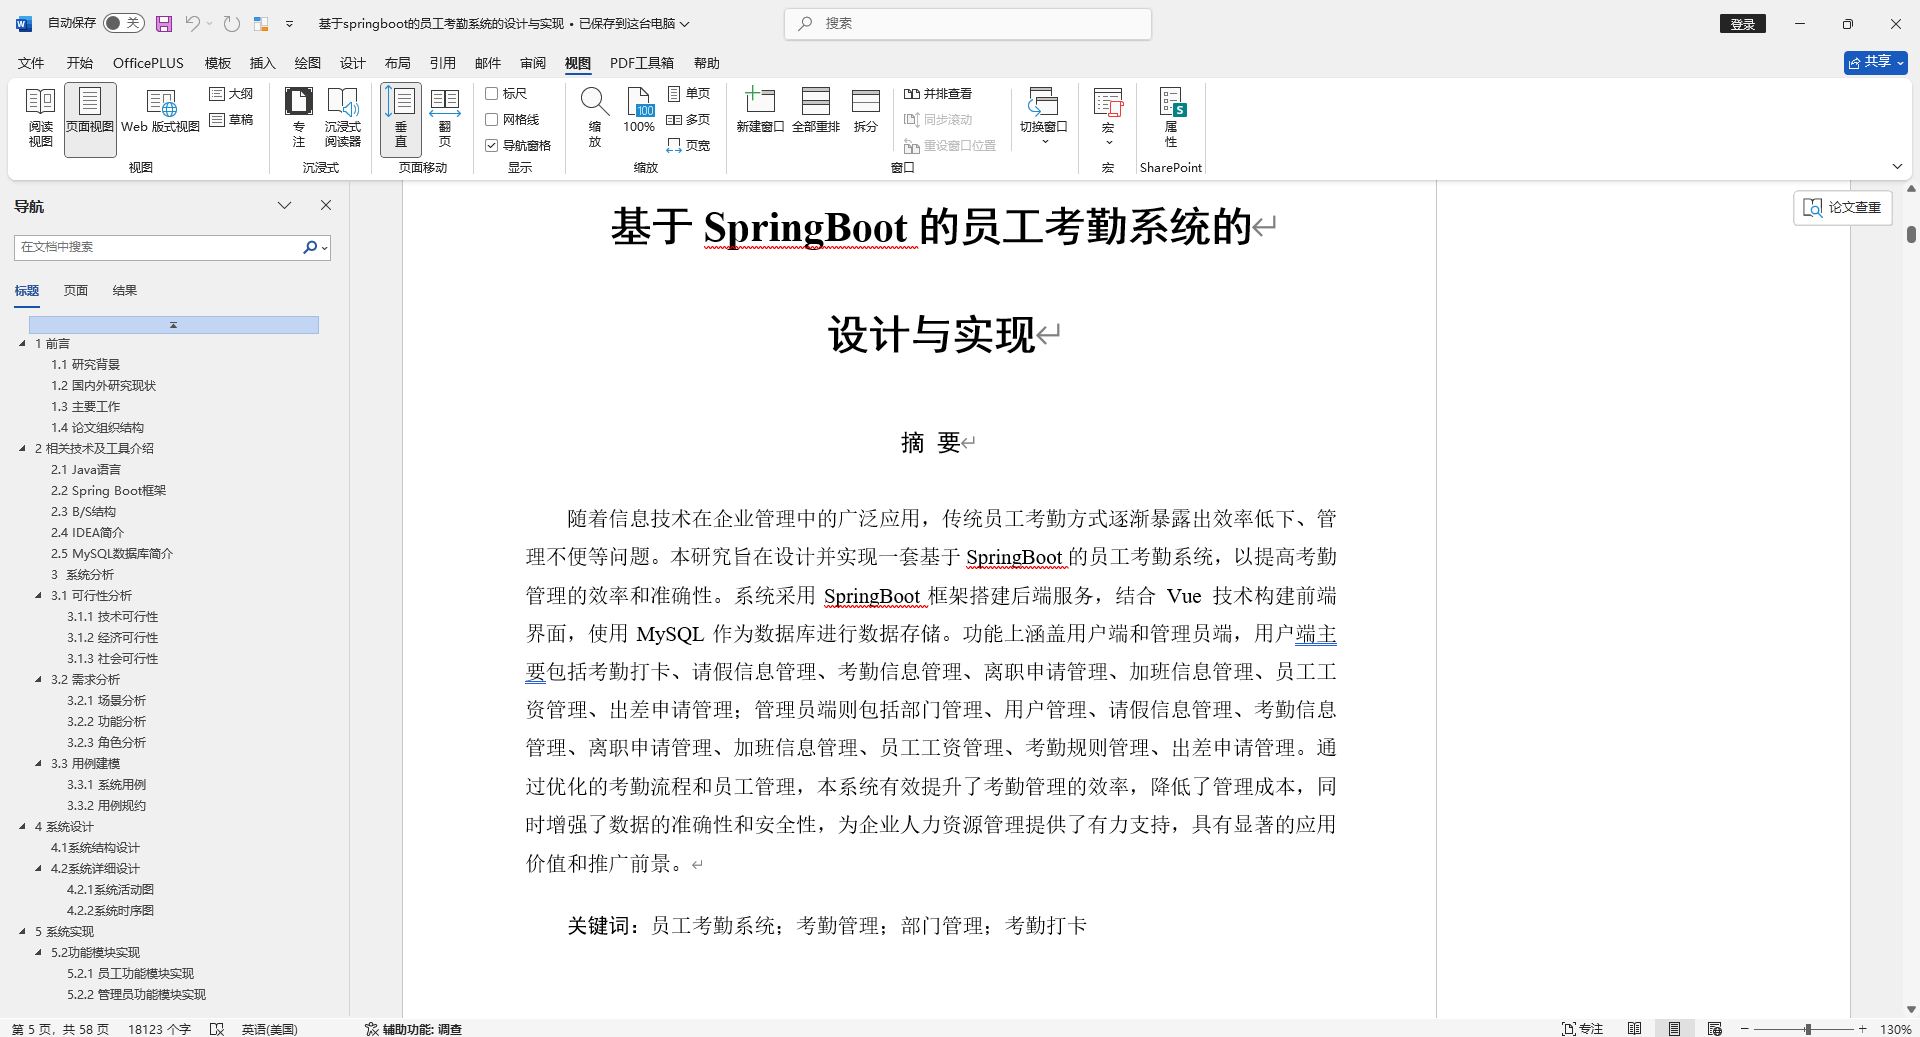Click Read Mode status bar icon
Image resolution: width=1920 pixels, height=1037 pixels.
tap(1634, 1028)
